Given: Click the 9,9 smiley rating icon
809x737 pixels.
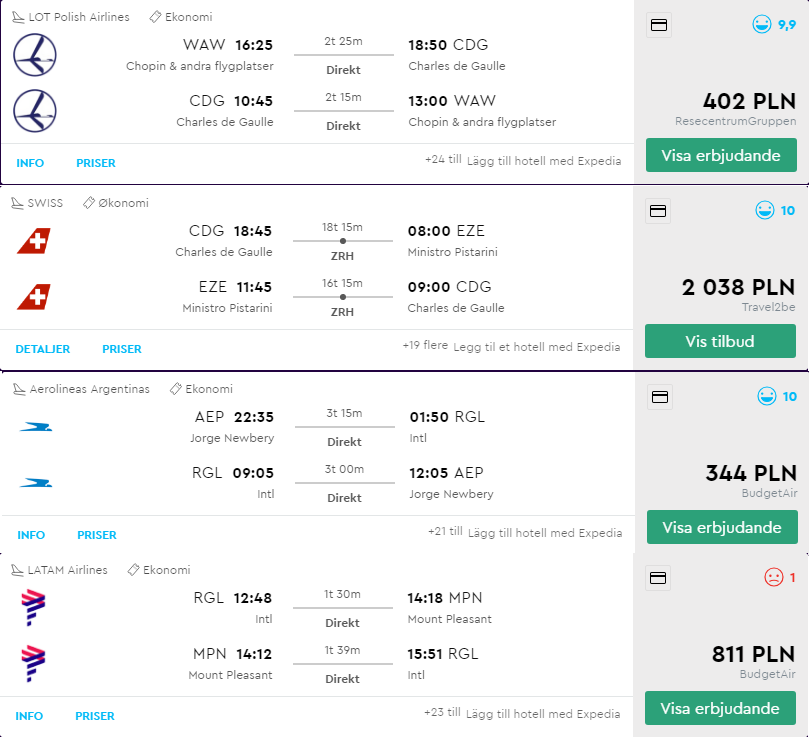Looking at the screenshot, I should (762, 24).
